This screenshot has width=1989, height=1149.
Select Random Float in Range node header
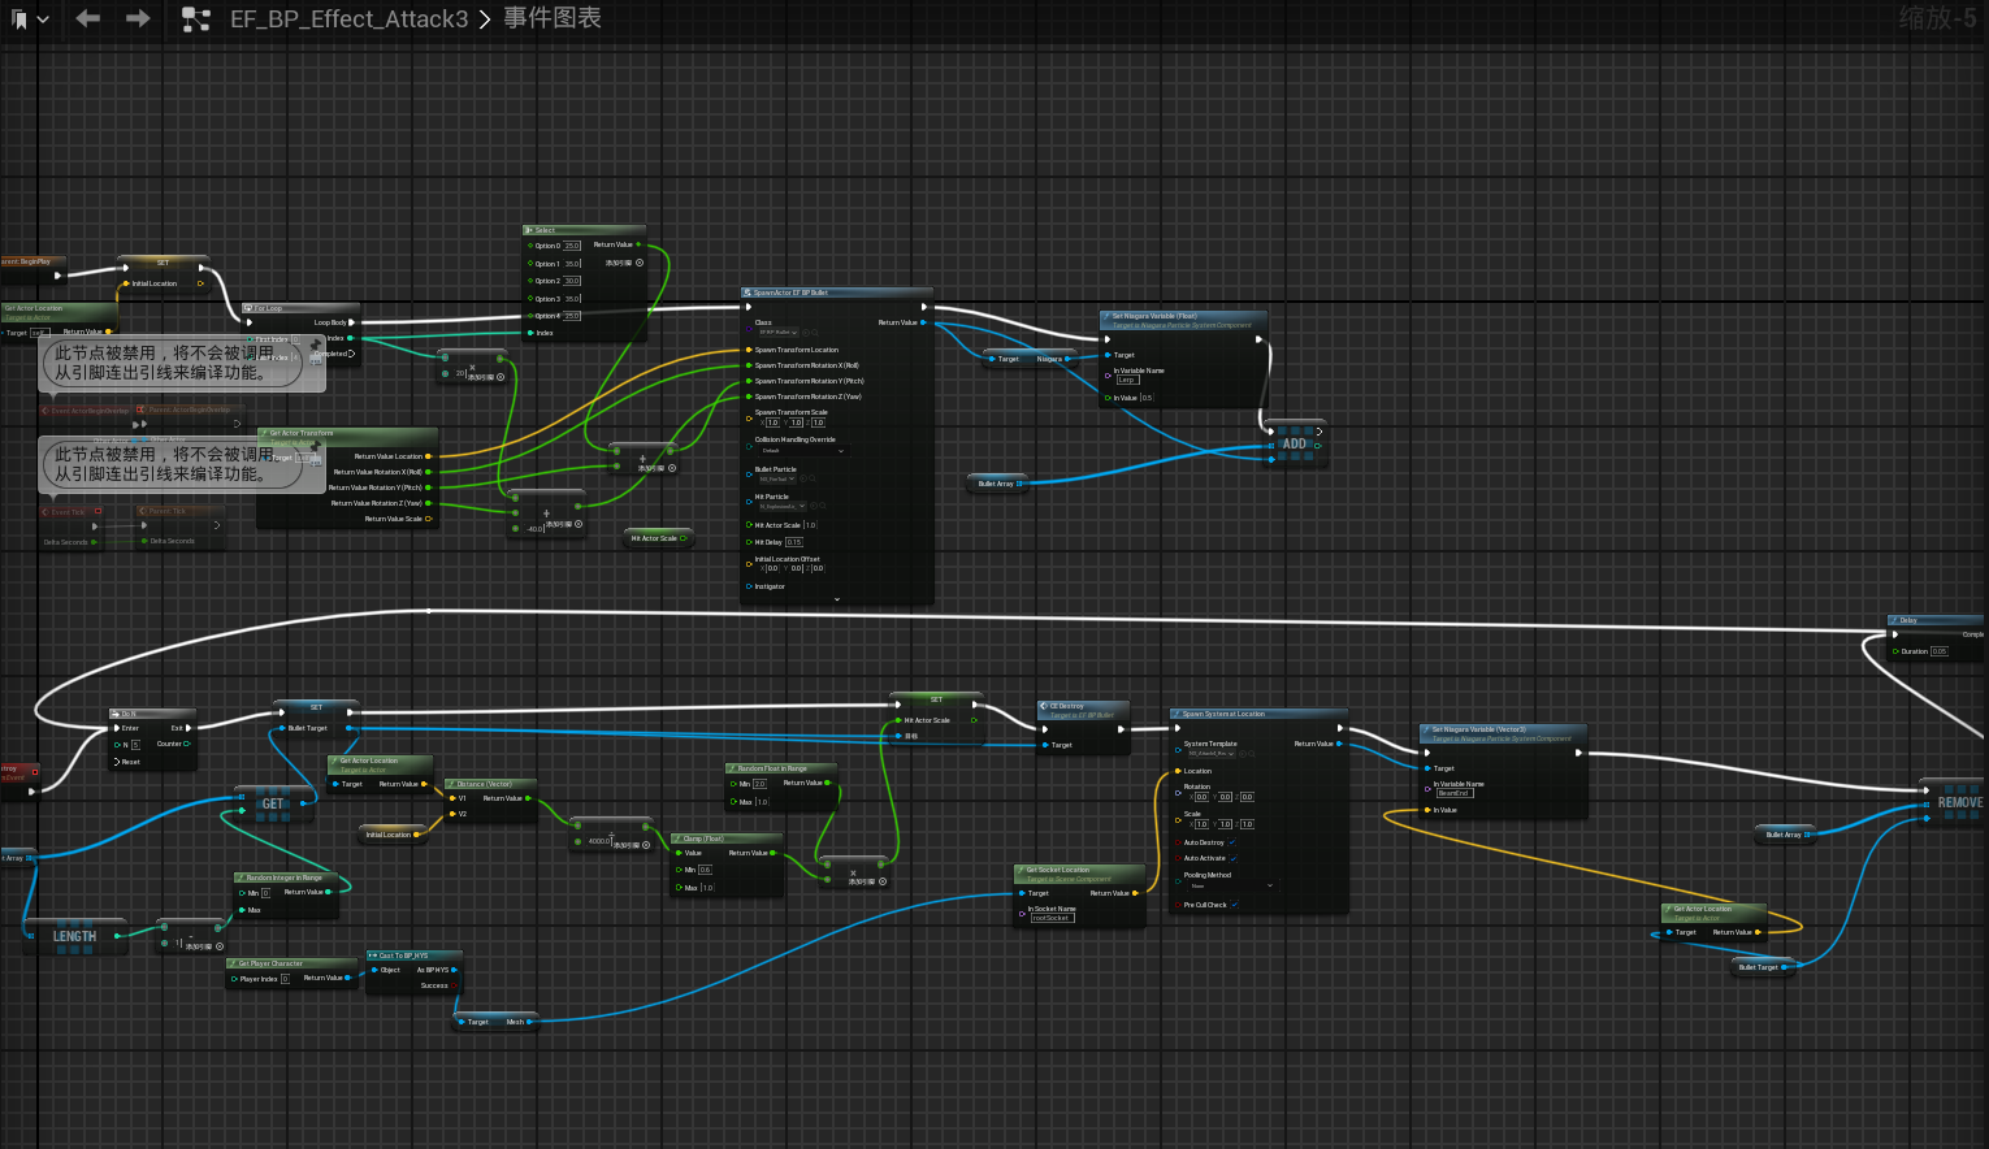point(781,768)
